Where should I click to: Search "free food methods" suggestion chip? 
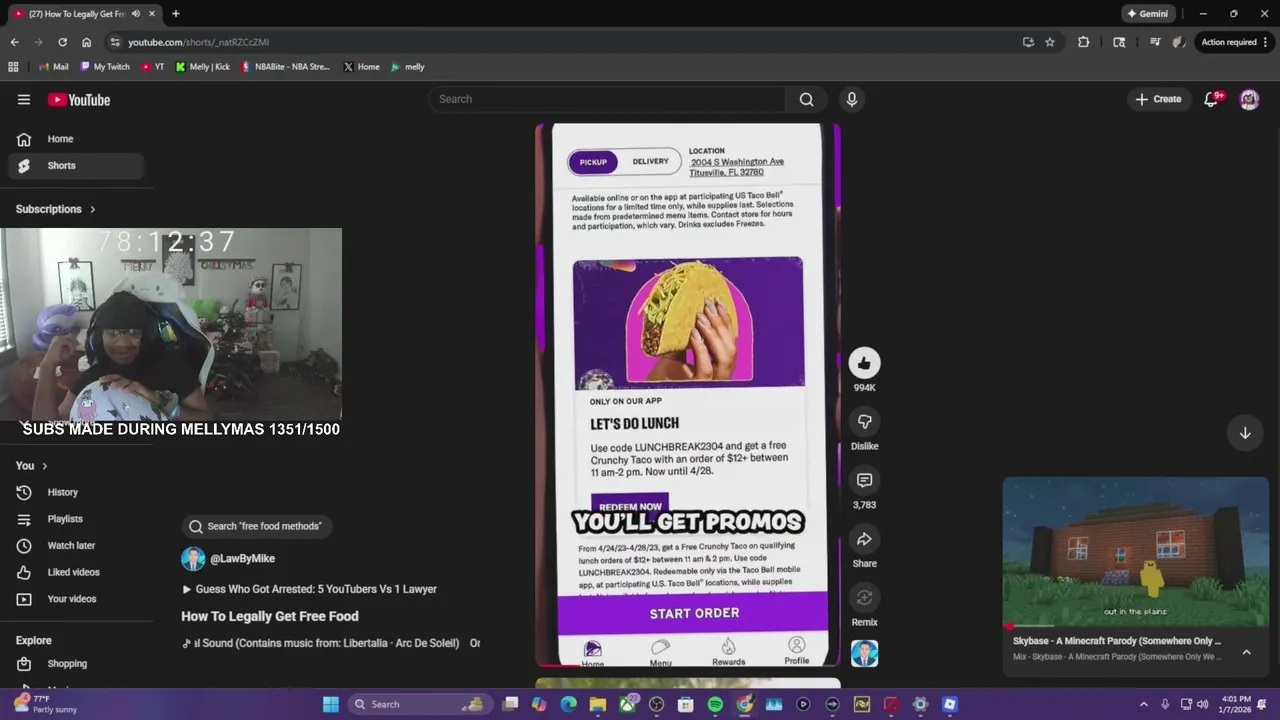click(257, 526)
